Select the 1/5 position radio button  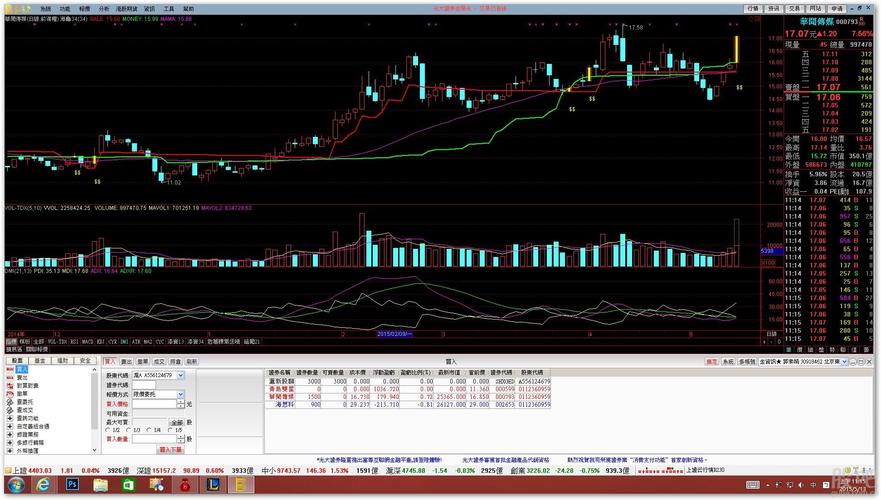pos(170,430)
